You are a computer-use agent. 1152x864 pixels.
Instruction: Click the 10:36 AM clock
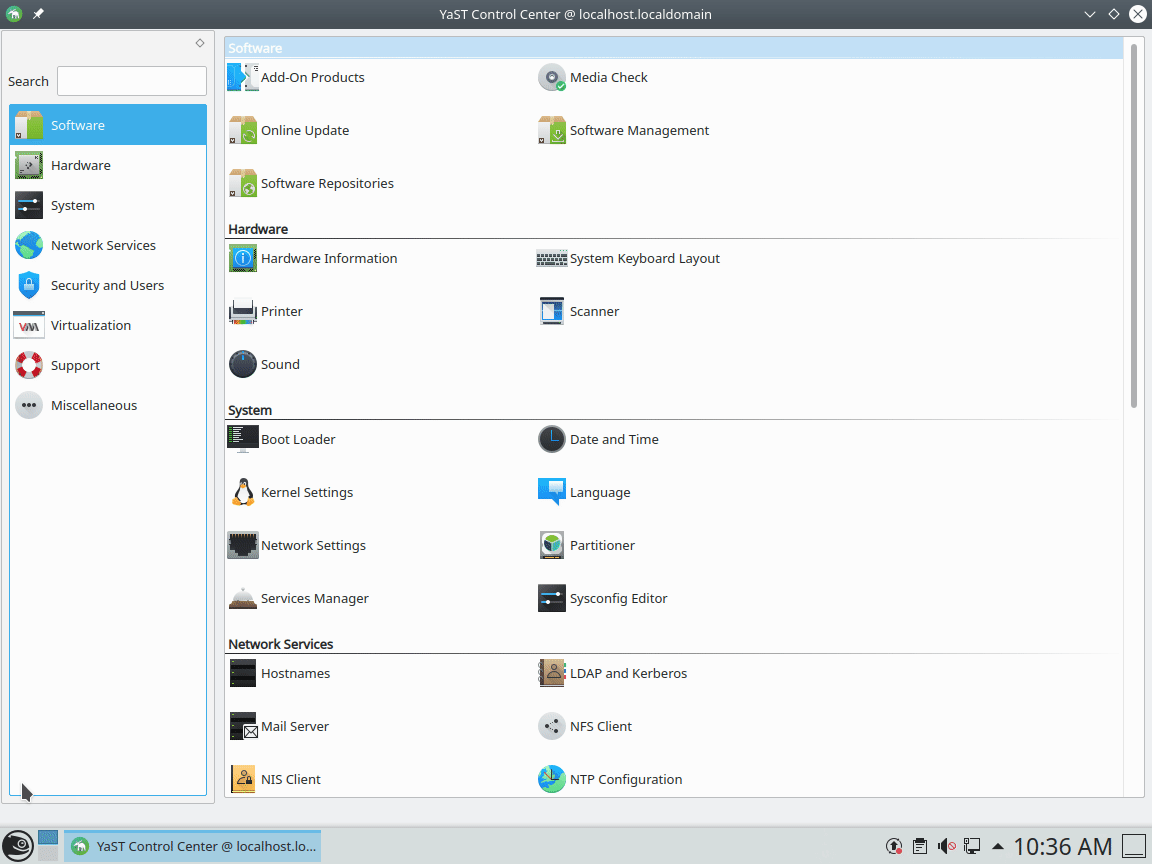tap(1062, 846)
